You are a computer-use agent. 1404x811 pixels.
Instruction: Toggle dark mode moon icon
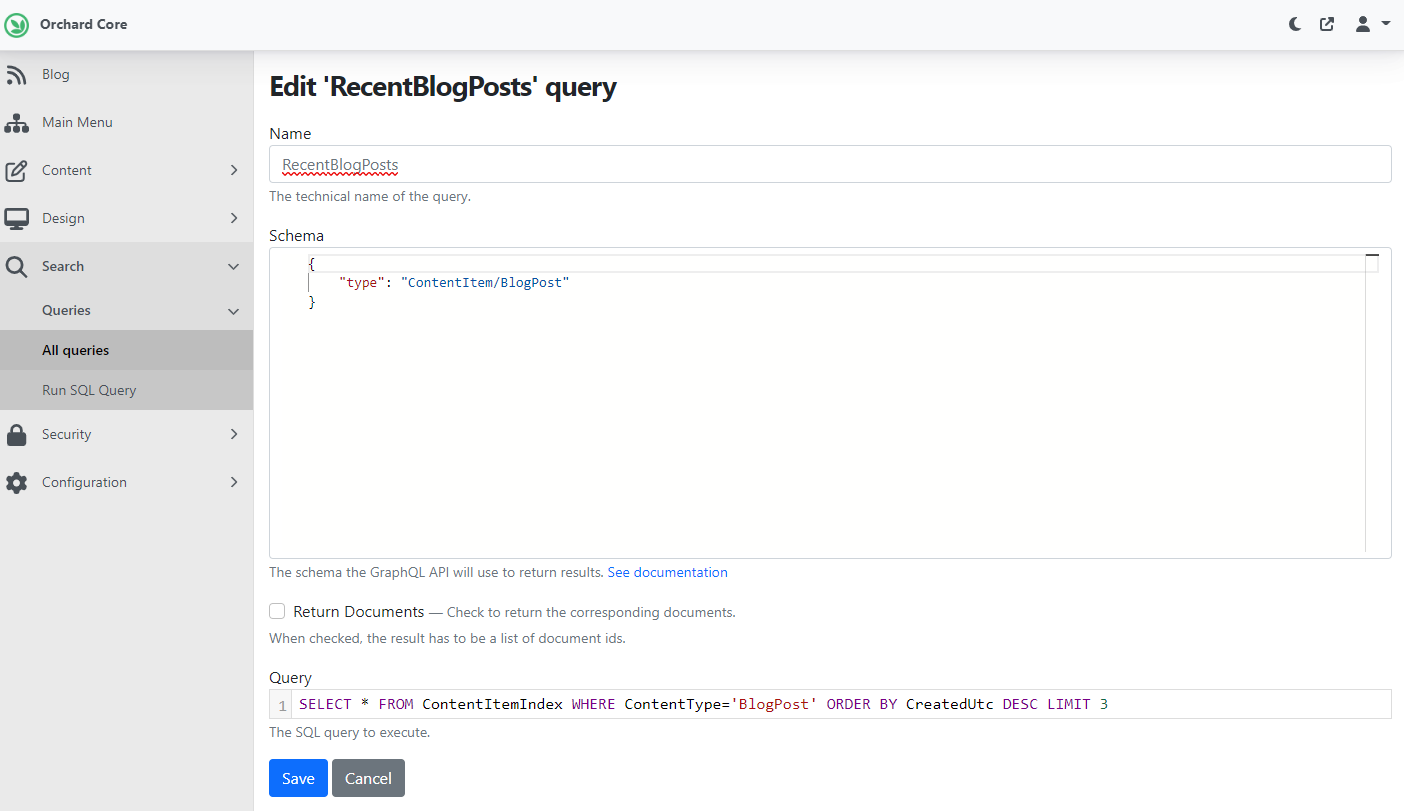[1295, 24]
